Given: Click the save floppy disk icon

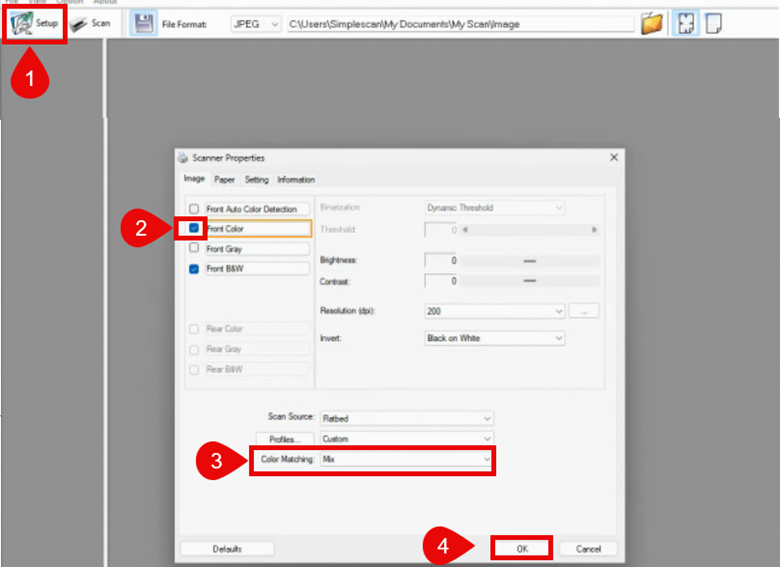Looking at the screenshot, I should click(144, 23).
